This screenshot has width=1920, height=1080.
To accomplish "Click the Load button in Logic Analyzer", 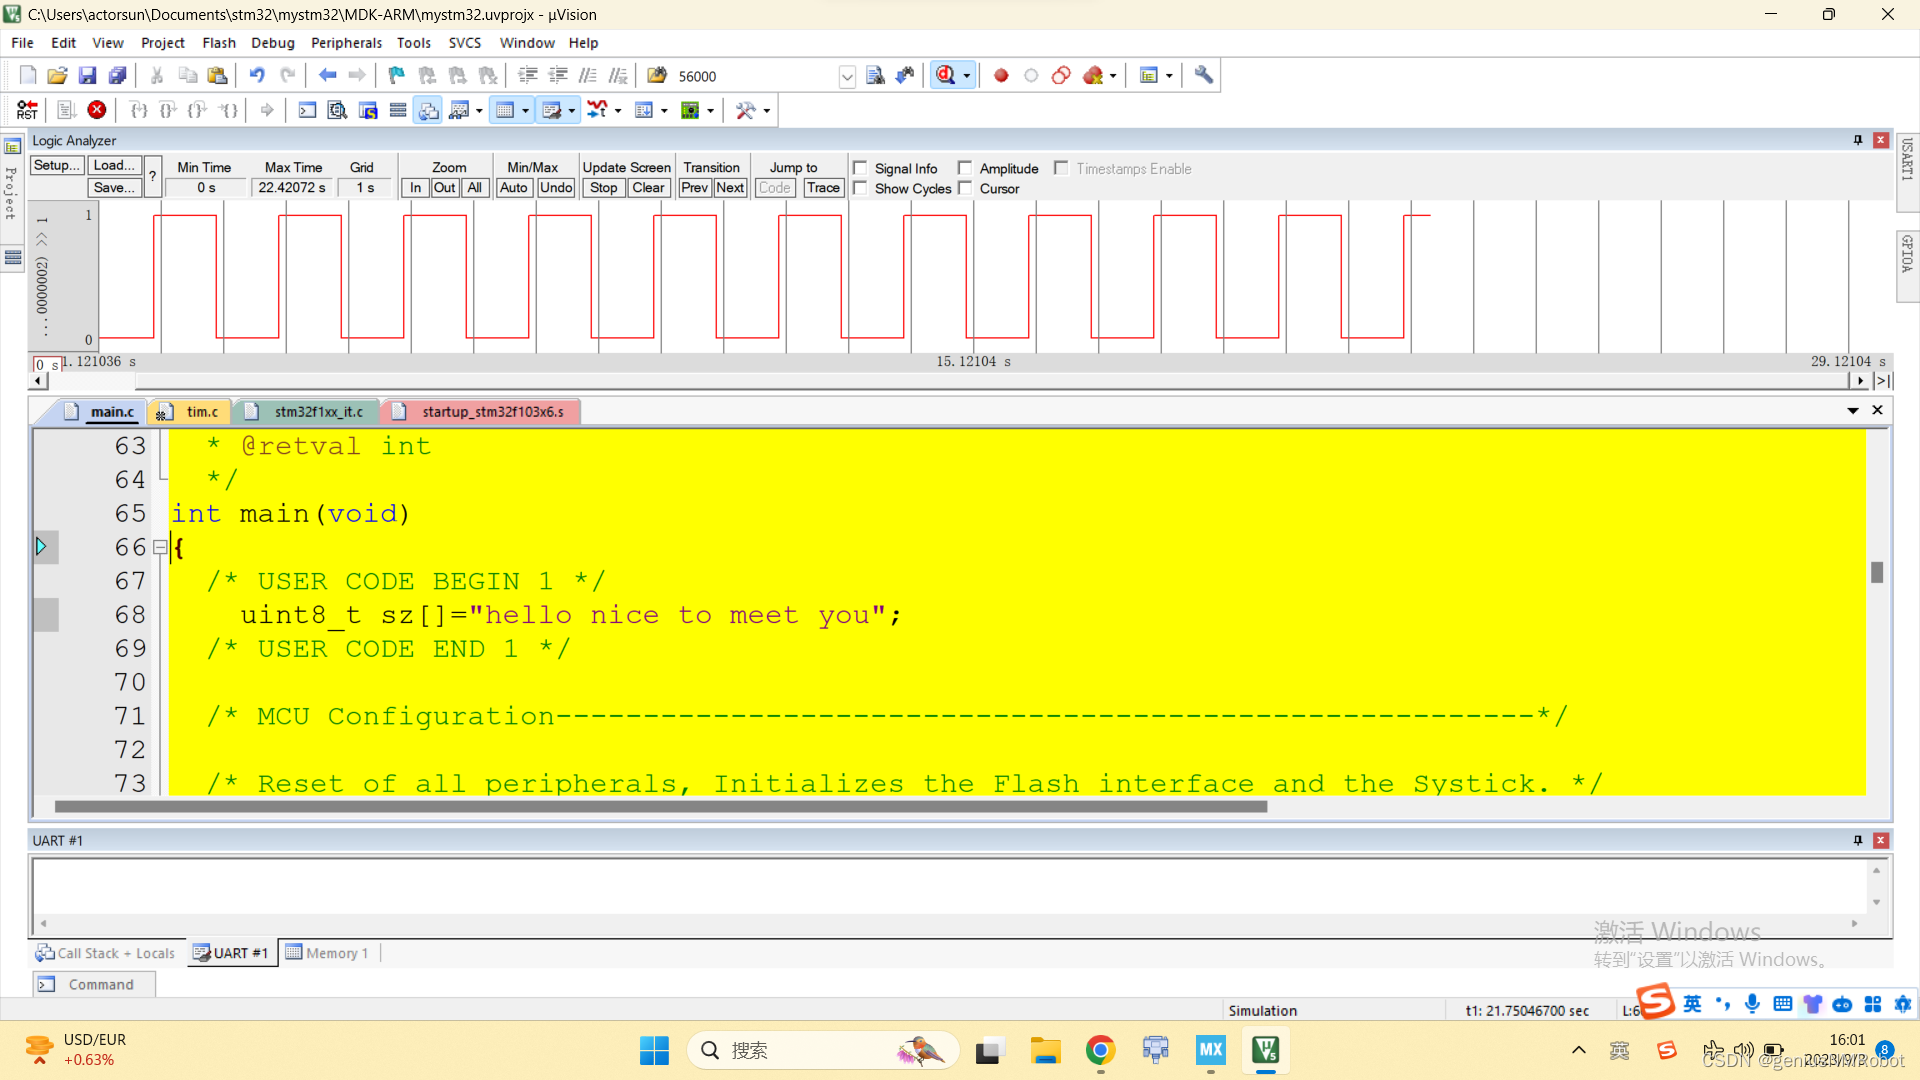I will coord(112,165).
